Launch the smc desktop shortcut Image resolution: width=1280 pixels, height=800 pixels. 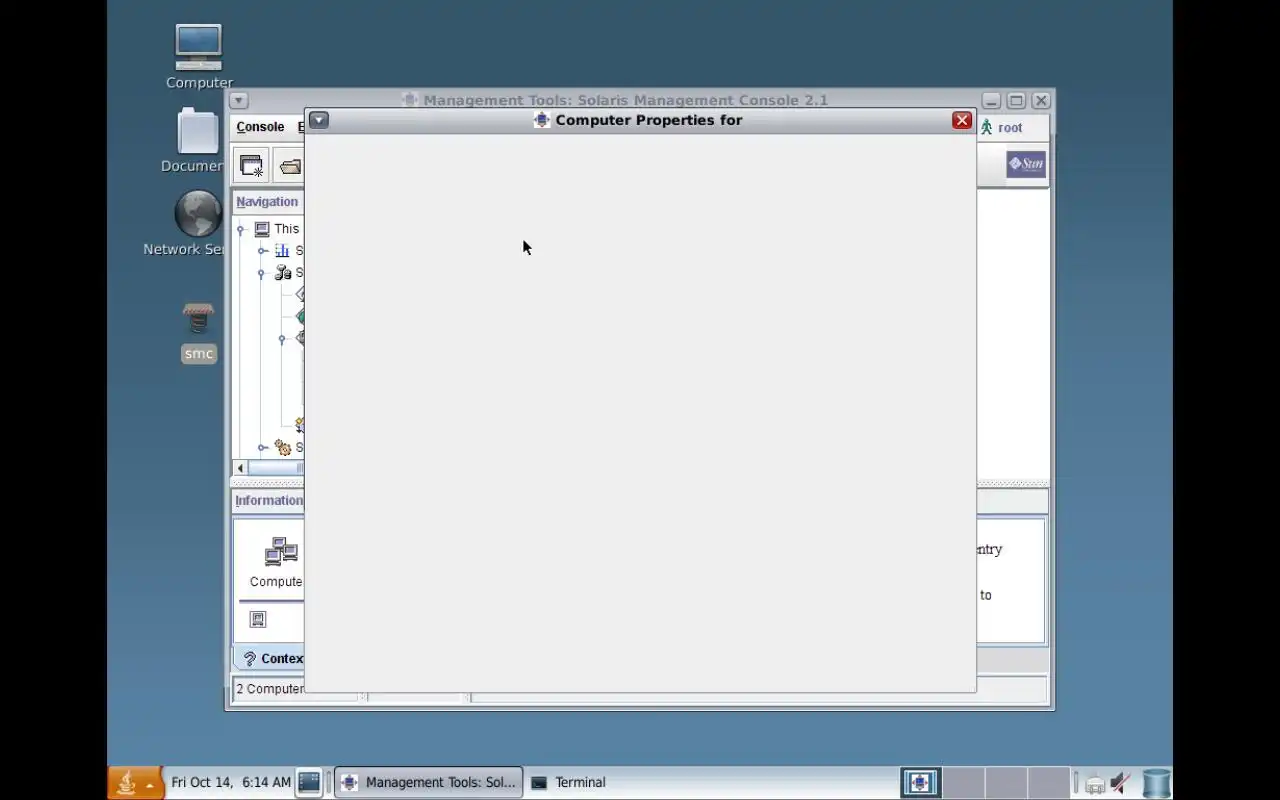click(198, 320)
